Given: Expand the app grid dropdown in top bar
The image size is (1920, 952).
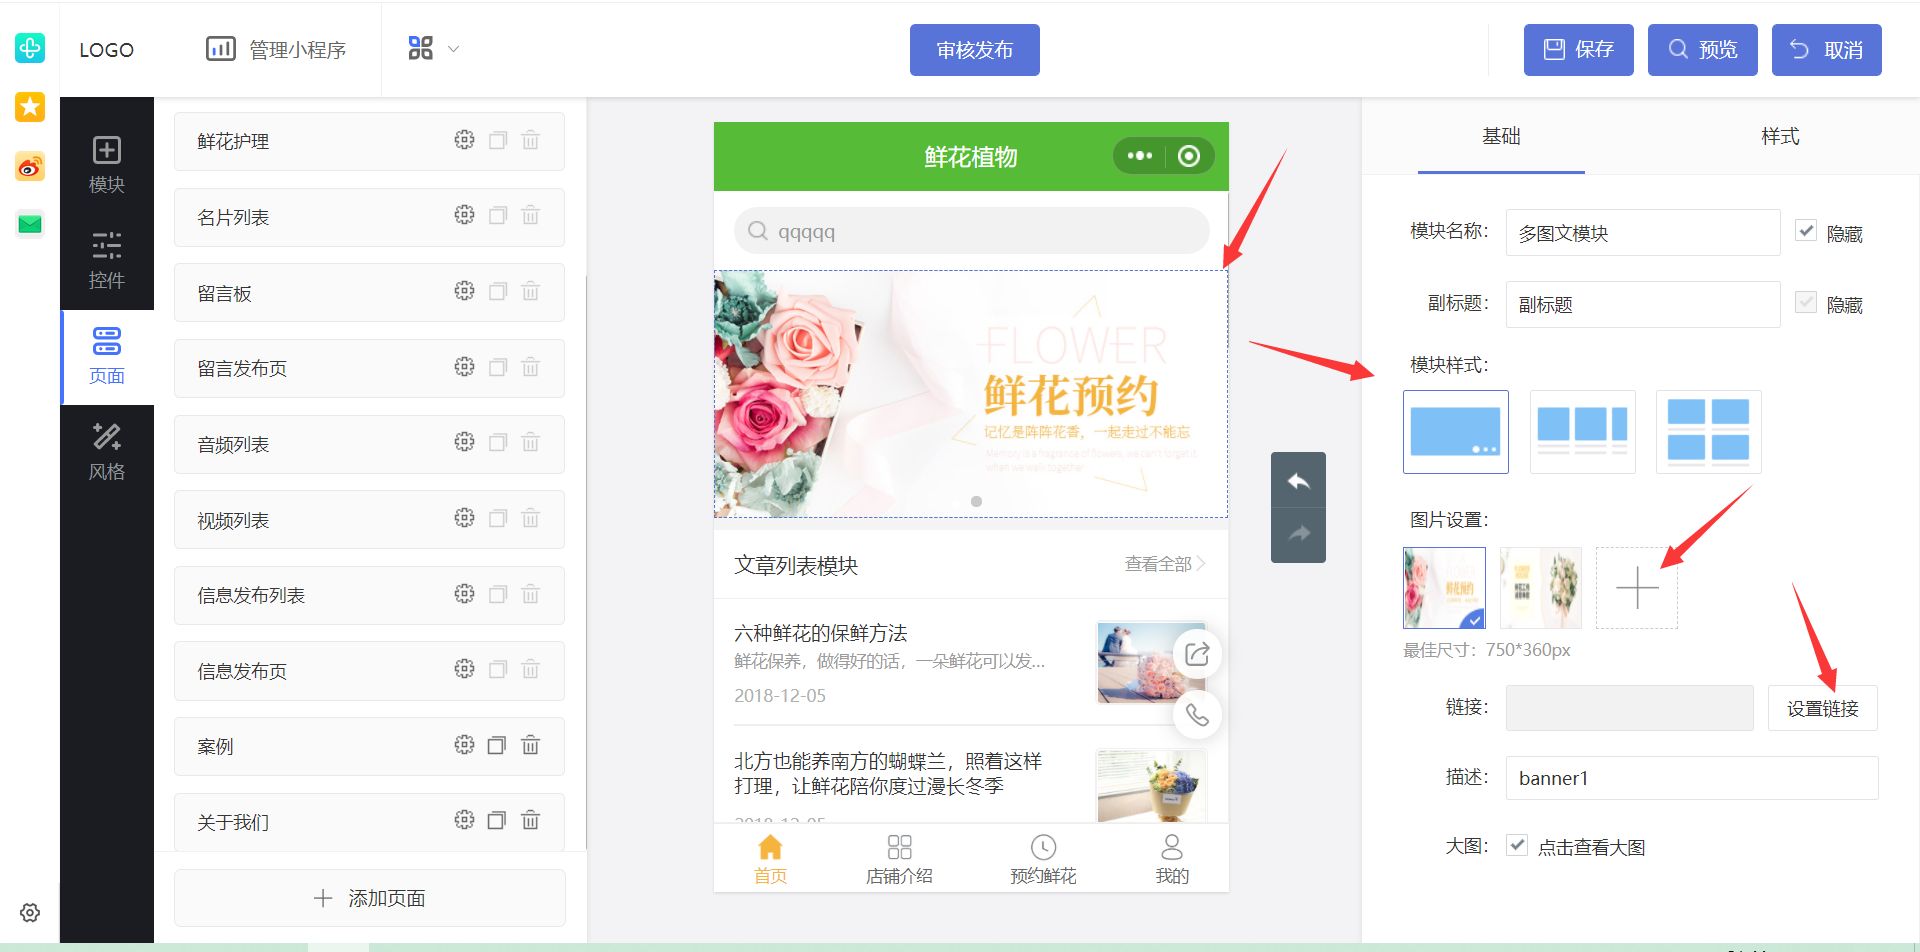Looking at the screenshot, I should pos(431,47).
